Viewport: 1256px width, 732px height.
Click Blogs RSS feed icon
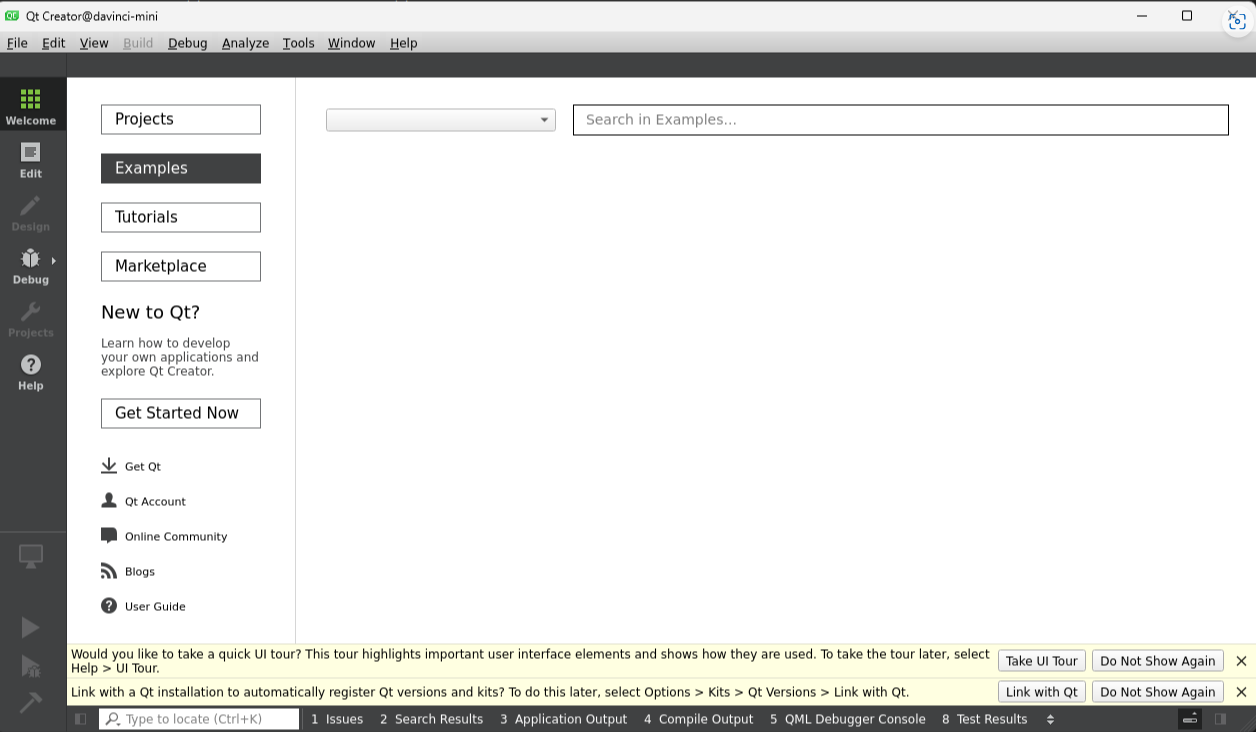109,571
